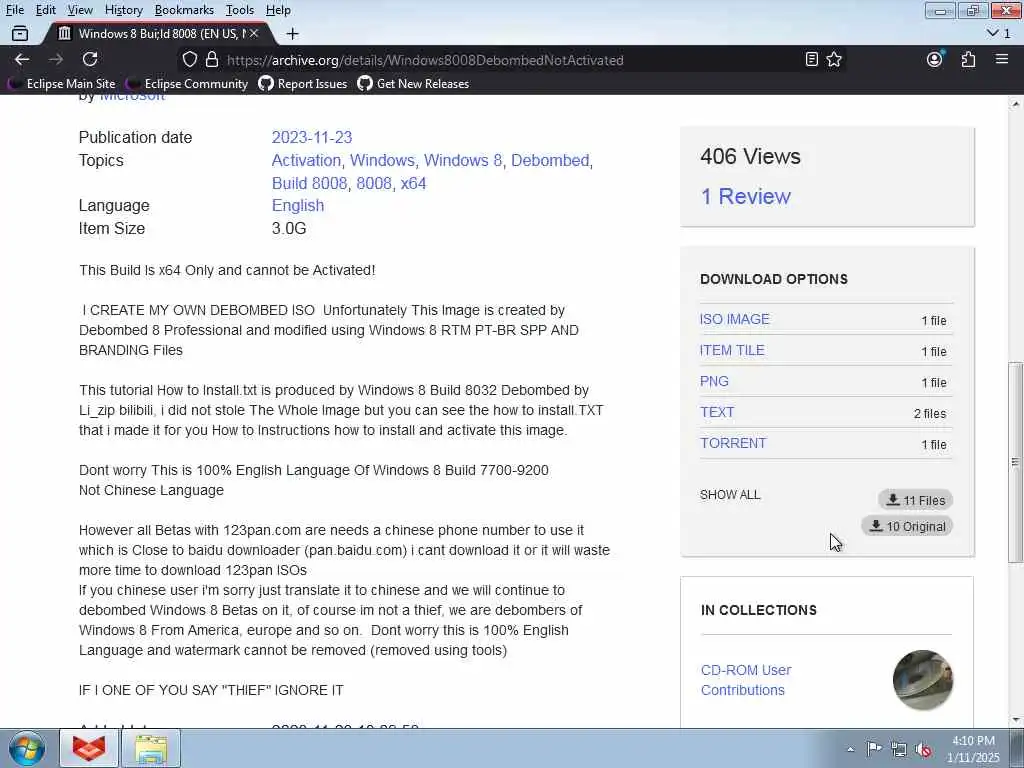
Task: Toggle reader view icon in address bar
Action: [811, 59]
